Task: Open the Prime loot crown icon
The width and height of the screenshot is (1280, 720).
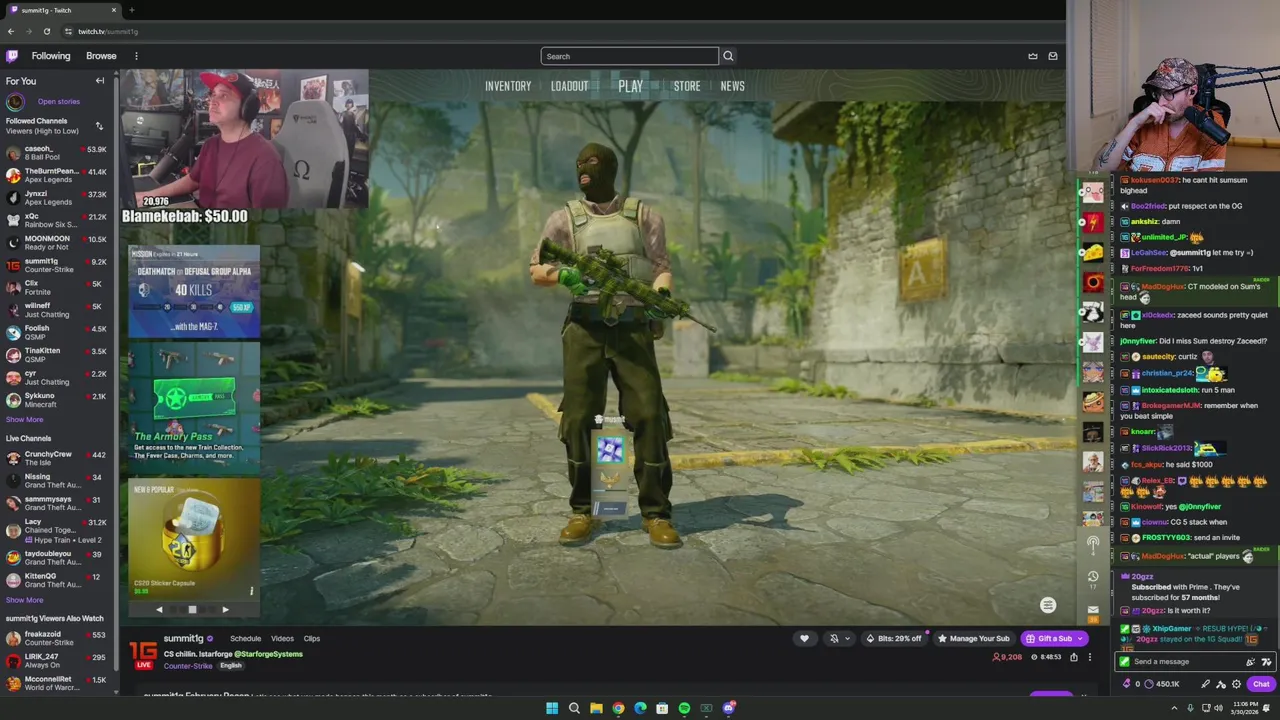Action: [x=1032, y=56]
